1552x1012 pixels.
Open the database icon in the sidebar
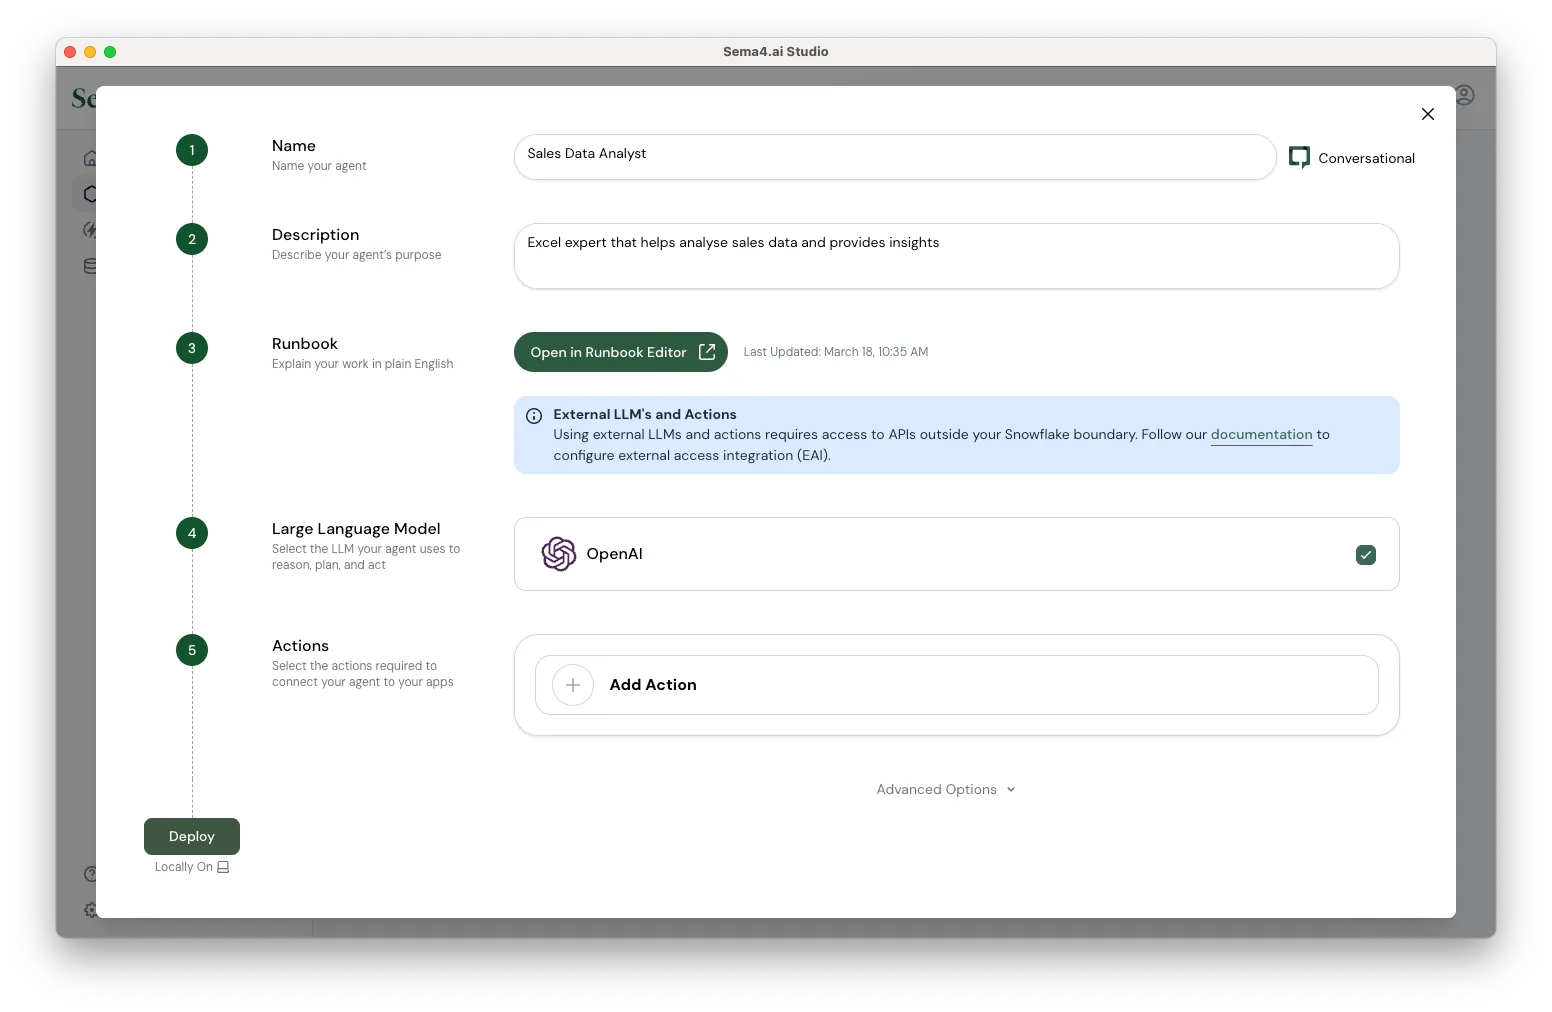pyautogui.click(x=91, y=266)
